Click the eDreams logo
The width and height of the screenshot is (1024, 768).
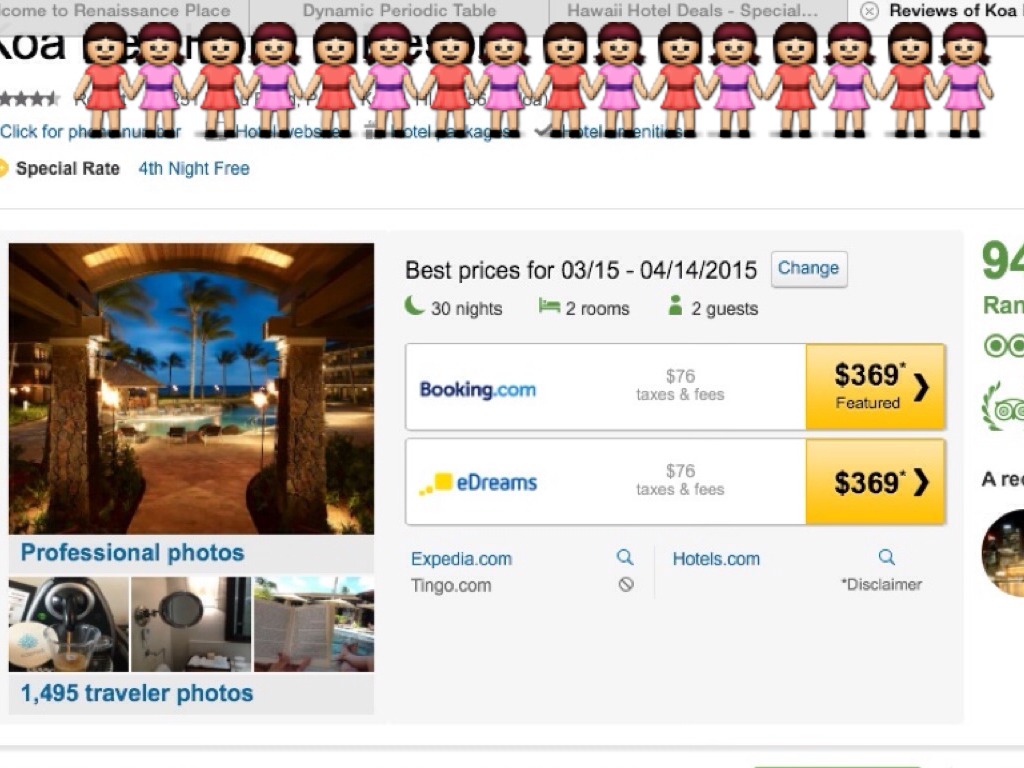pos(478,483)
